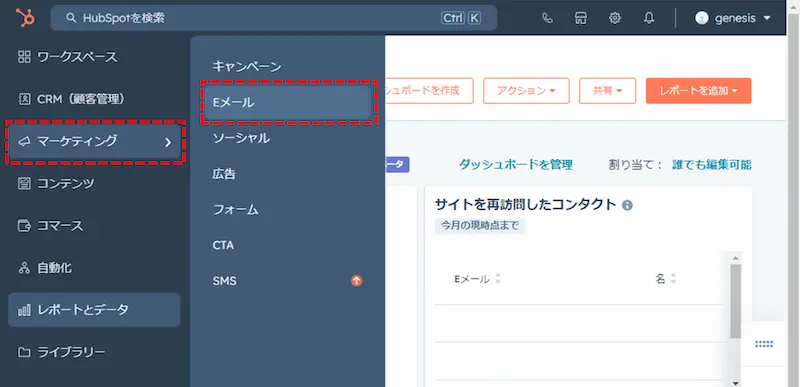Image resolution: width=800 pixels, height=387 pixels.
Task: Open the marketplace storefront icon
Action: pos(581,18)
